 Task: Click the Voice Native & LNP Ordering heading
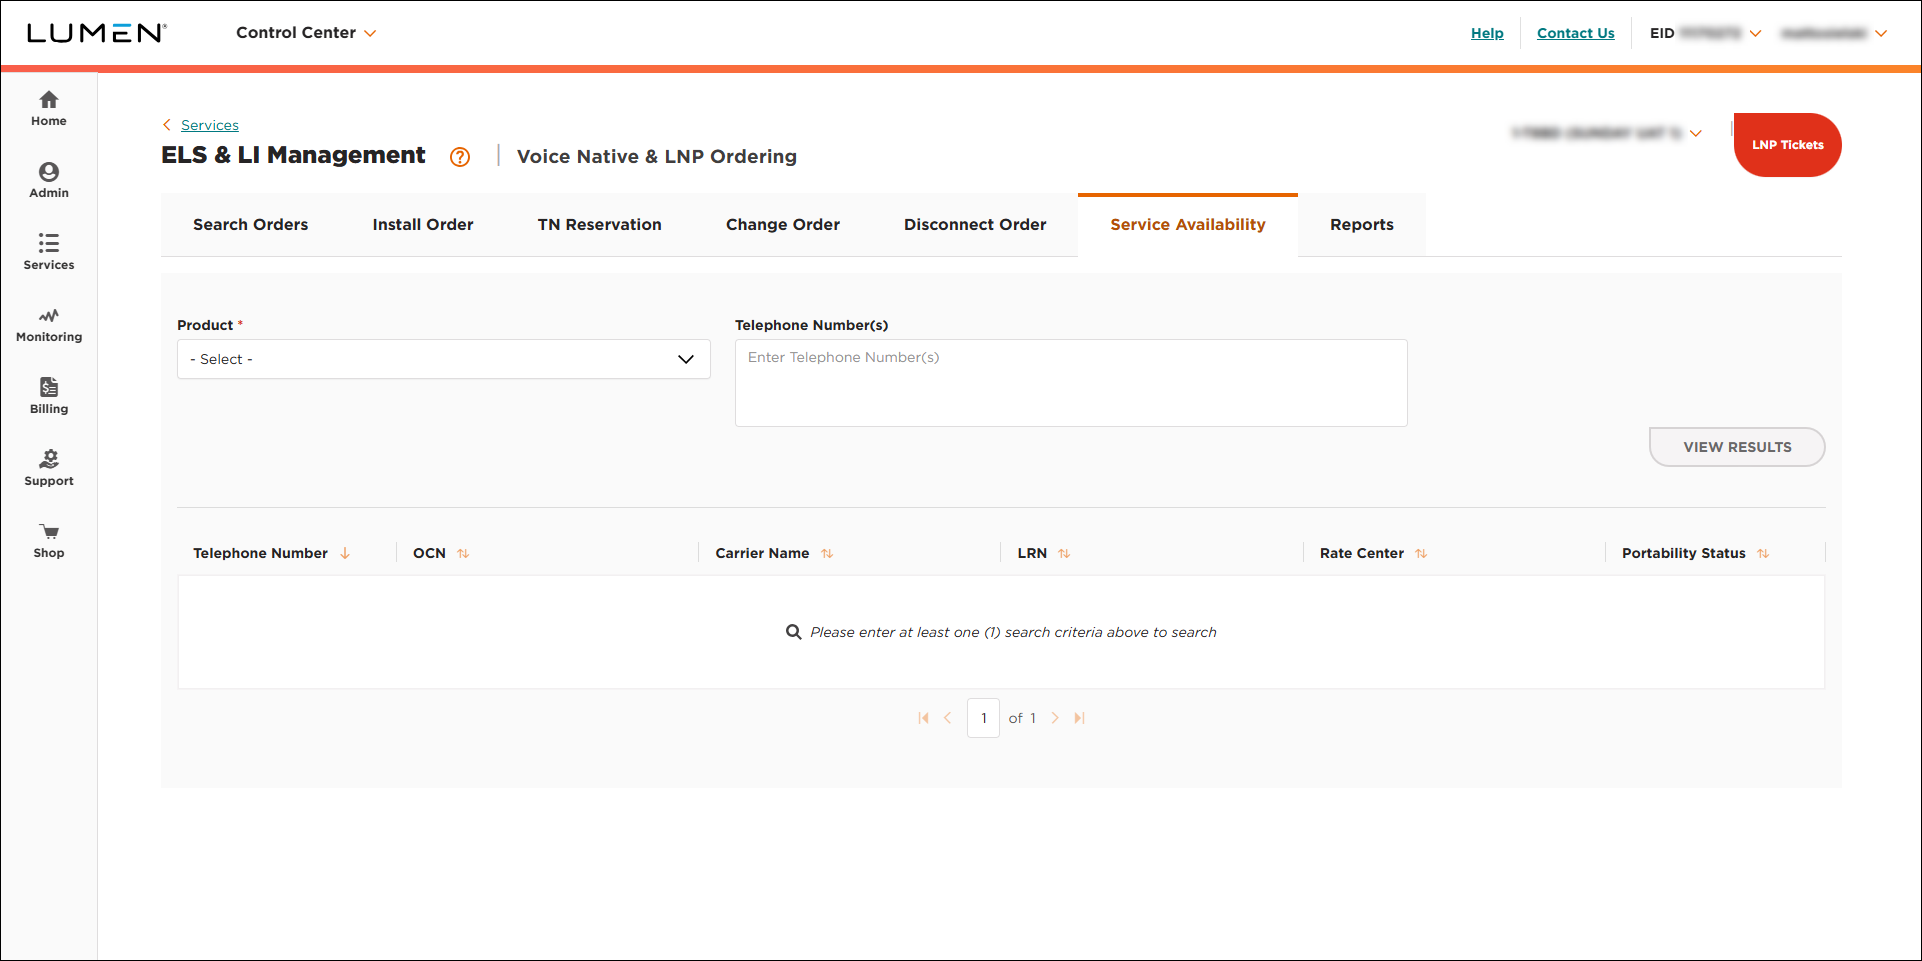pos(657,157)
